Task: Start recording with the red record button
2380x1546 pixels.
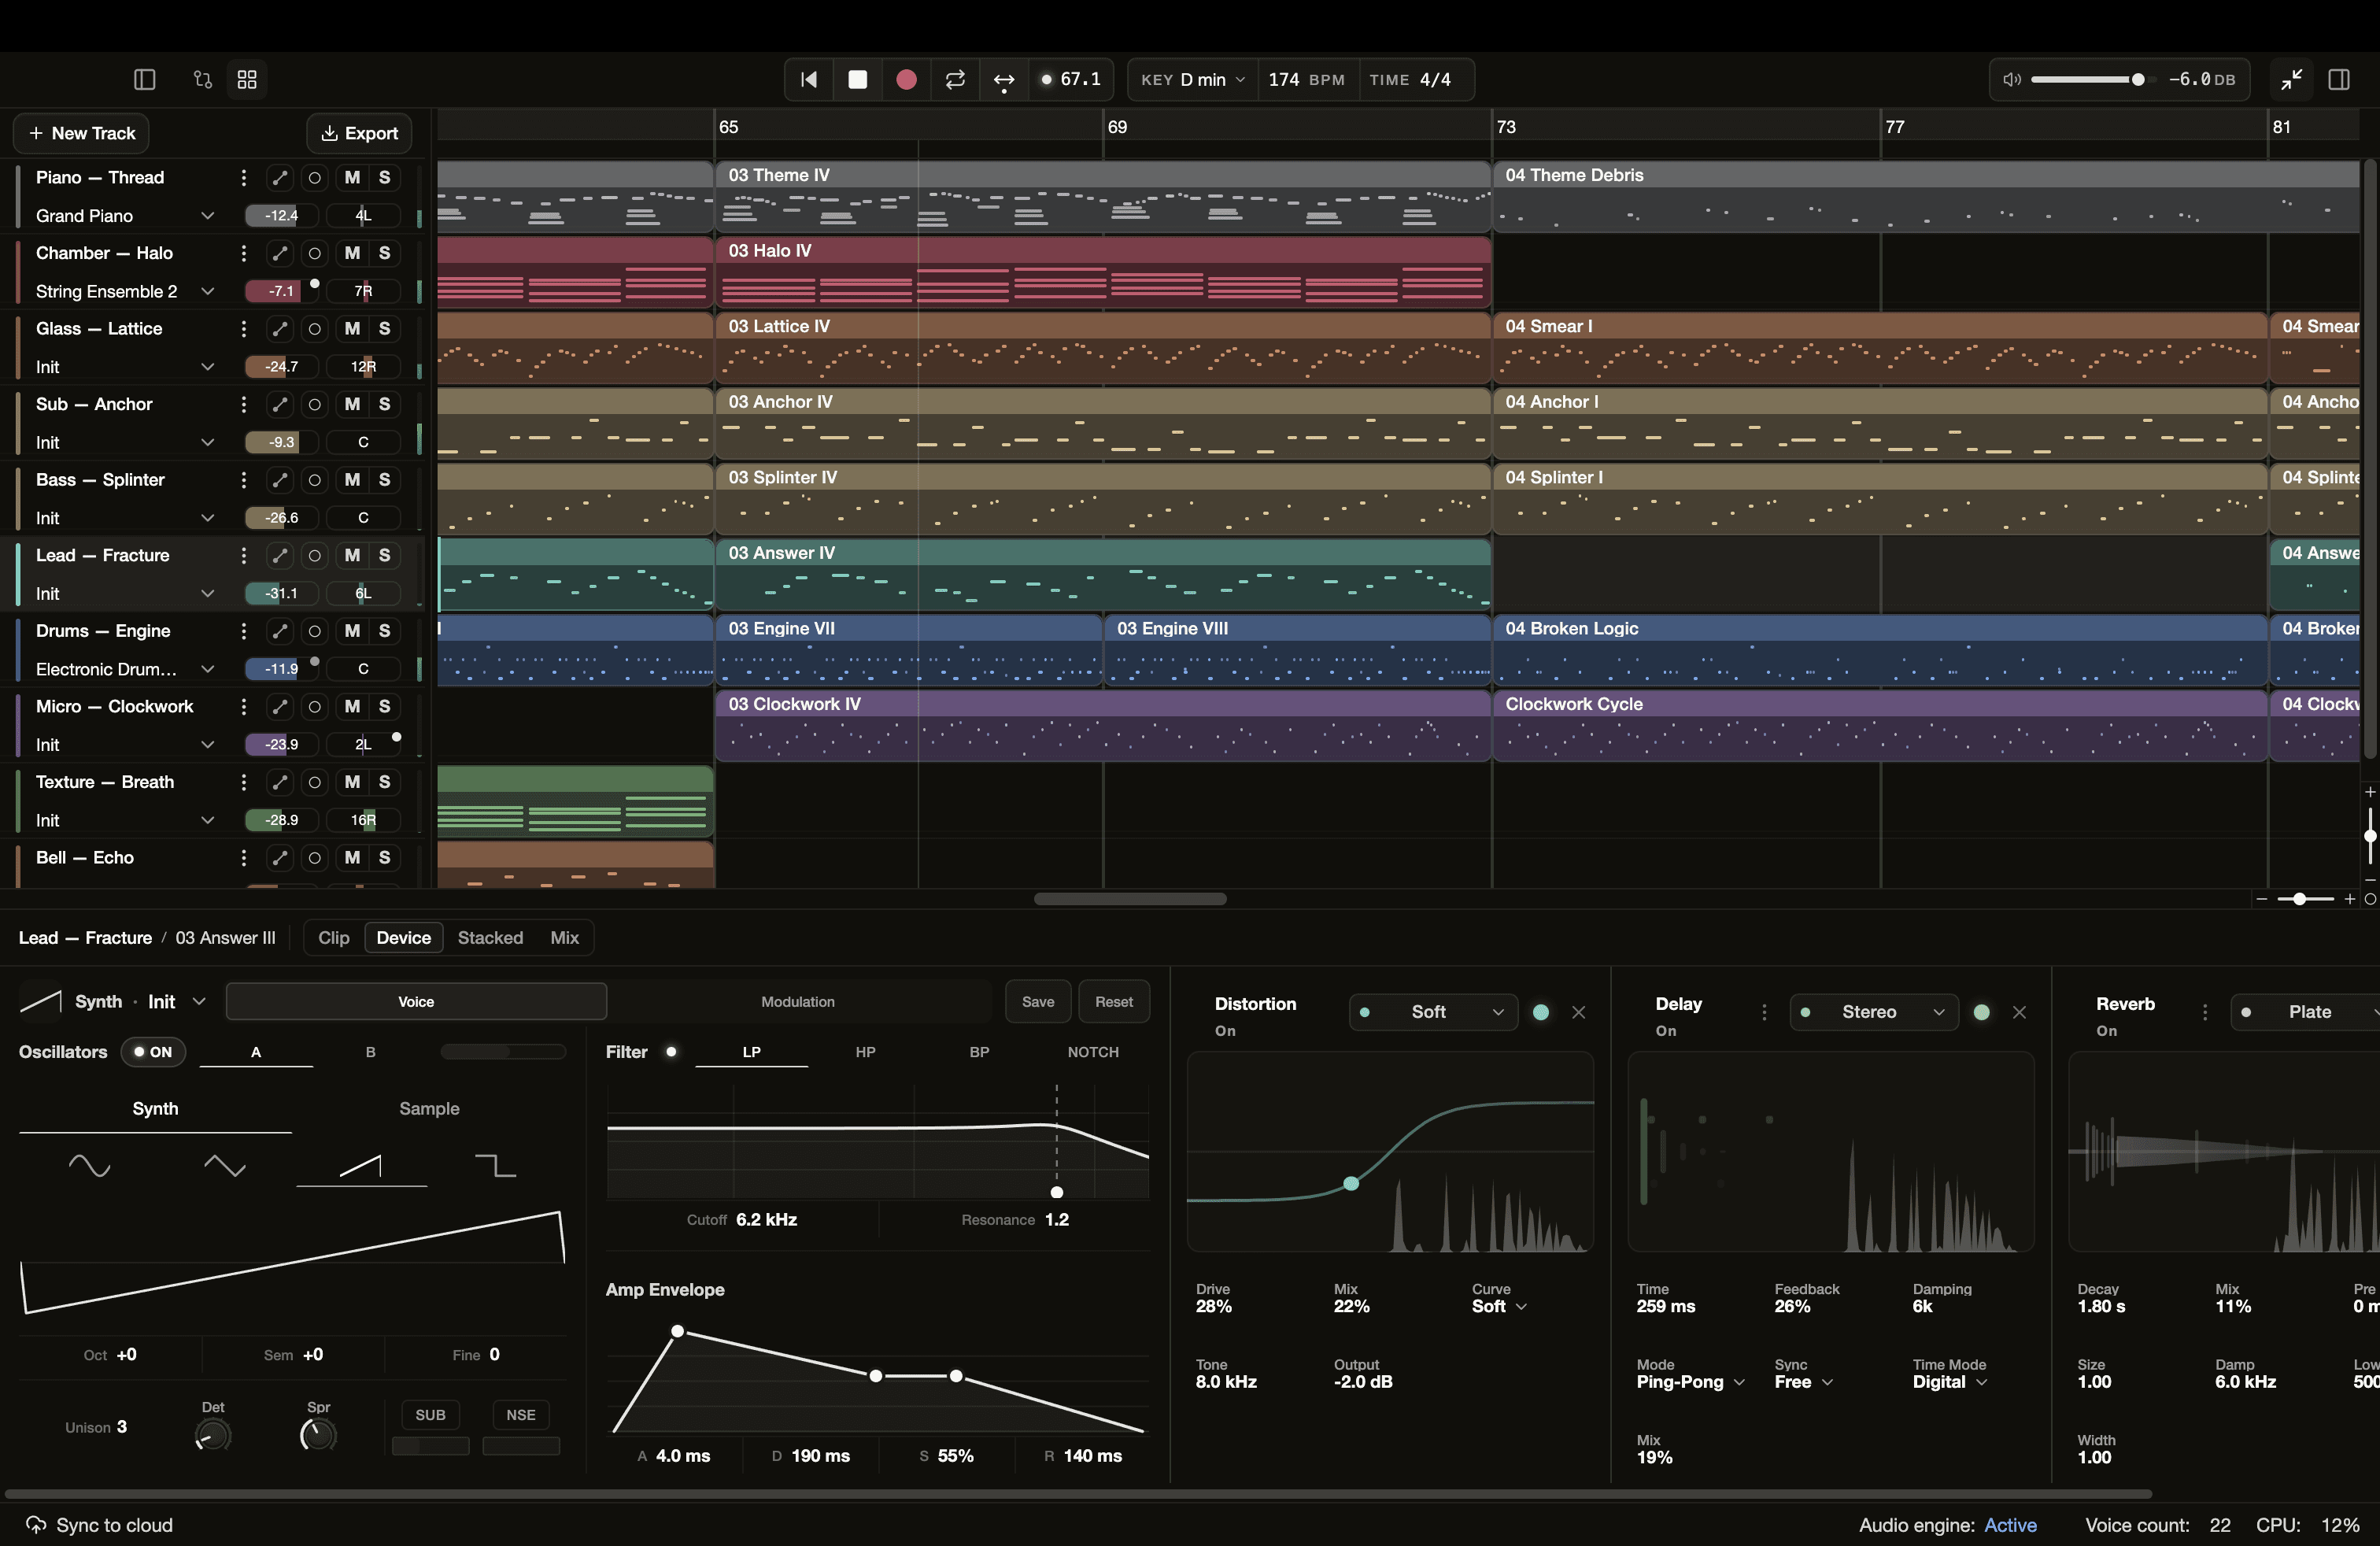Action: [906, 79]
